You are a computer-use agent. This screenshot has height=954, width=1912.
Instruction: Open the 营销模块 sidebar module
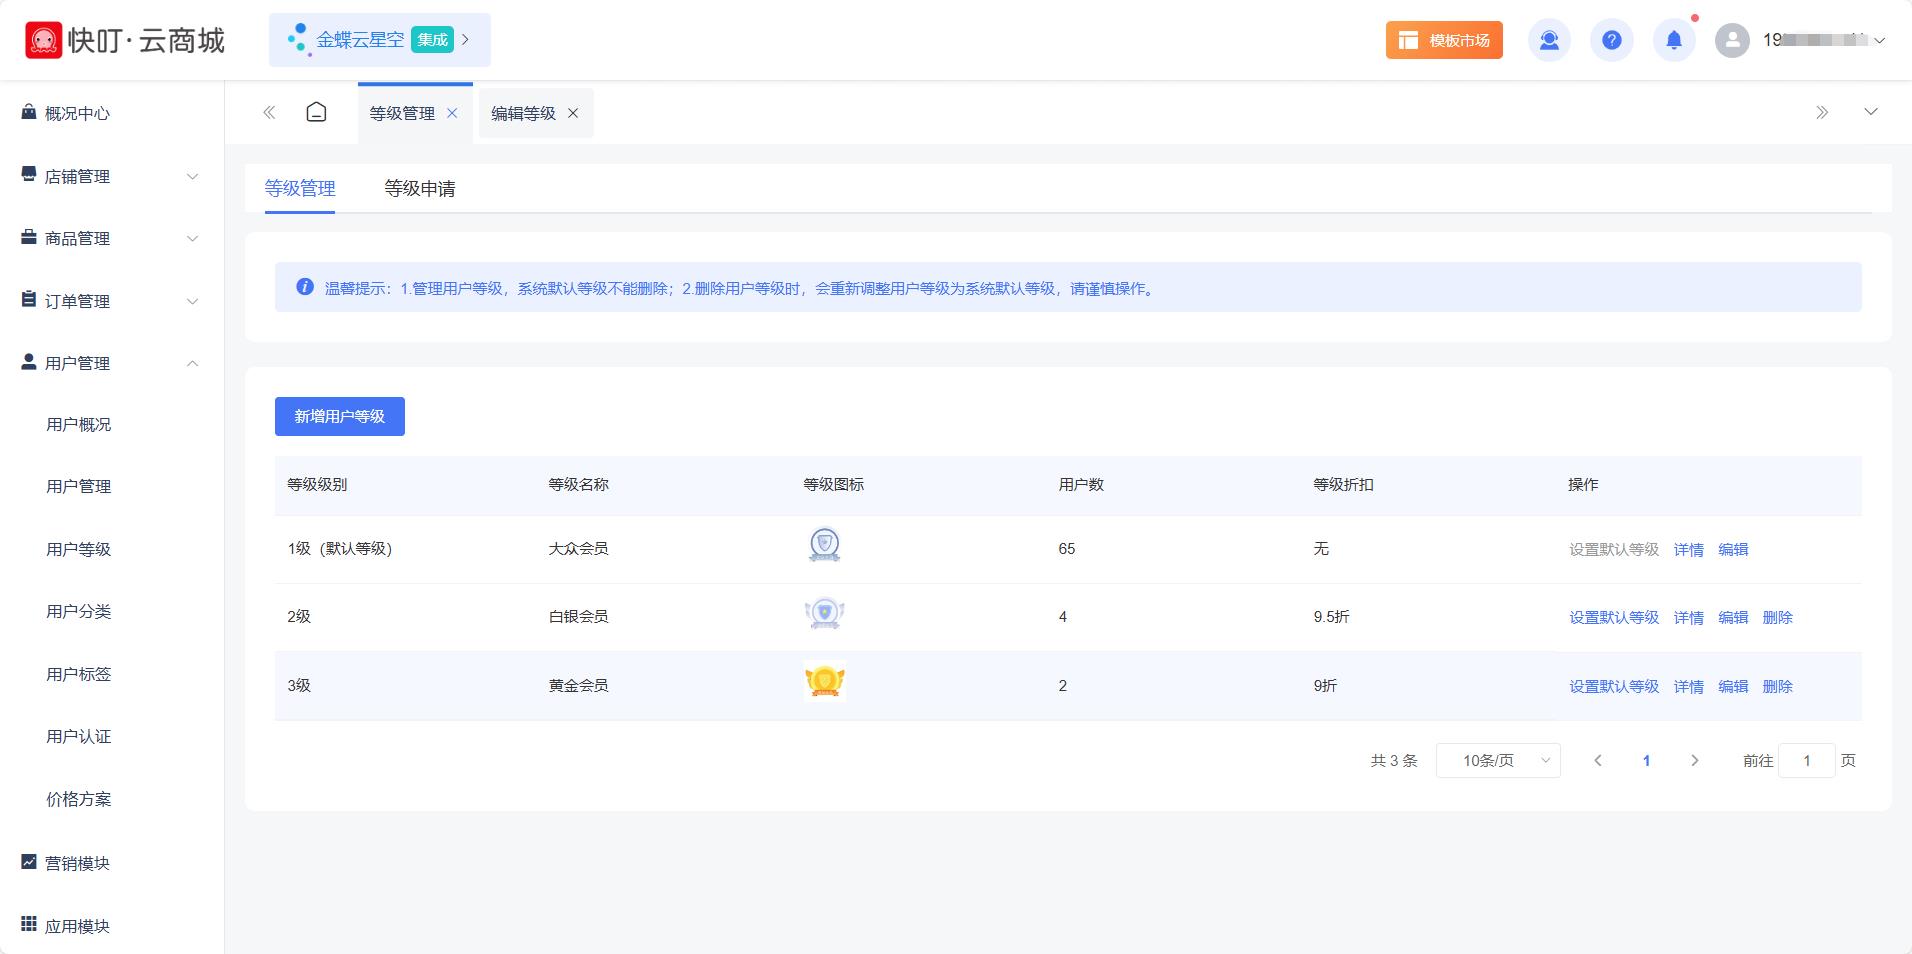[75, 863]
